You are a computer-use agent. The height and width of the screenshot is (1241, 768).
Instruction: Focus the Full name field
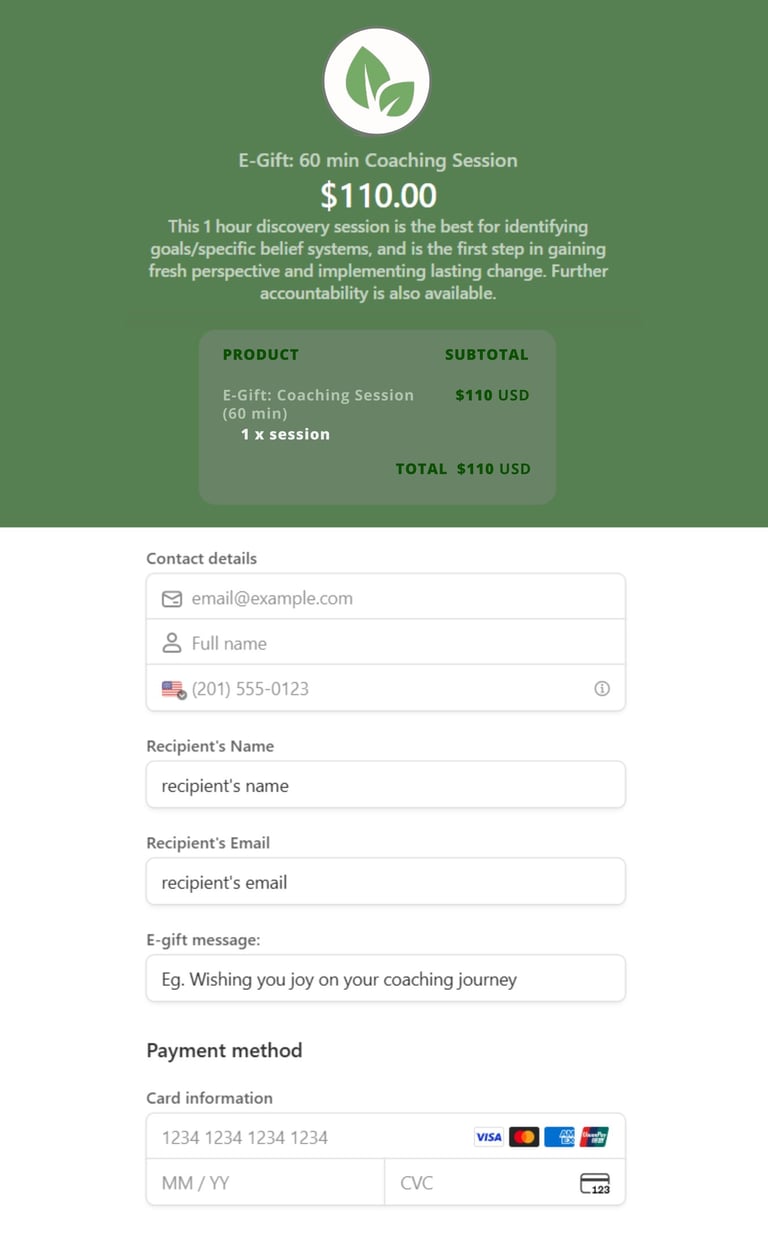click(386, 642)
